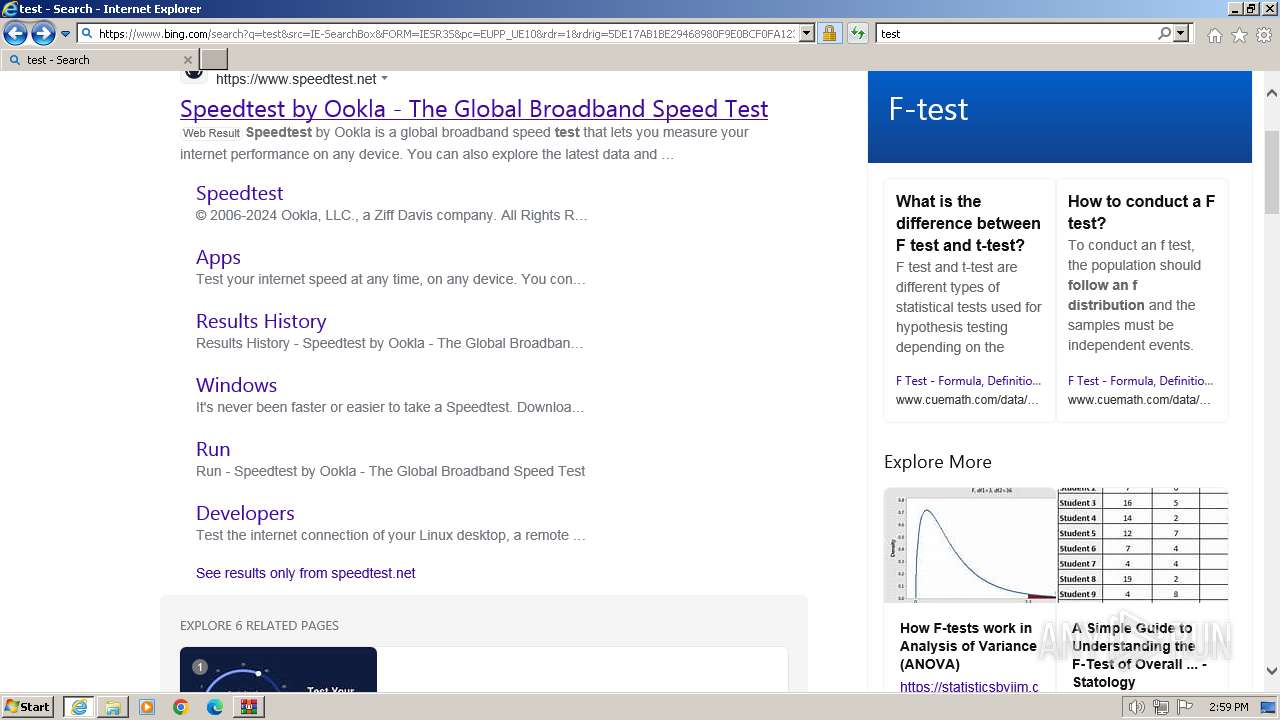Screen dimensions: 1280x720
Task: Open 'How F-tests work in Analysis of Variance'
Action: (968, 646)
